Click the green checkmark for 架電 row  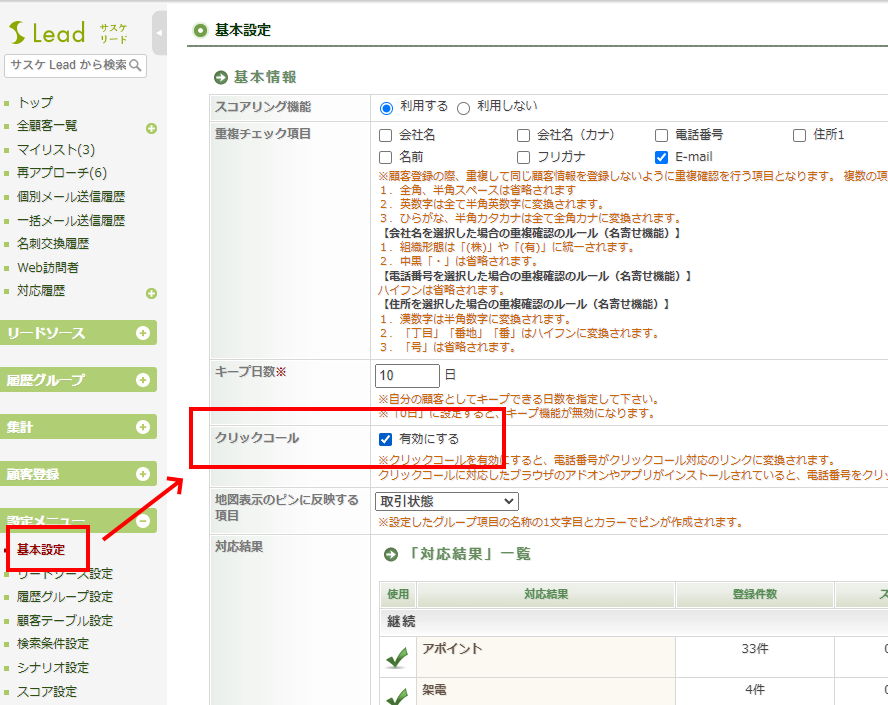tap(398, 694)
